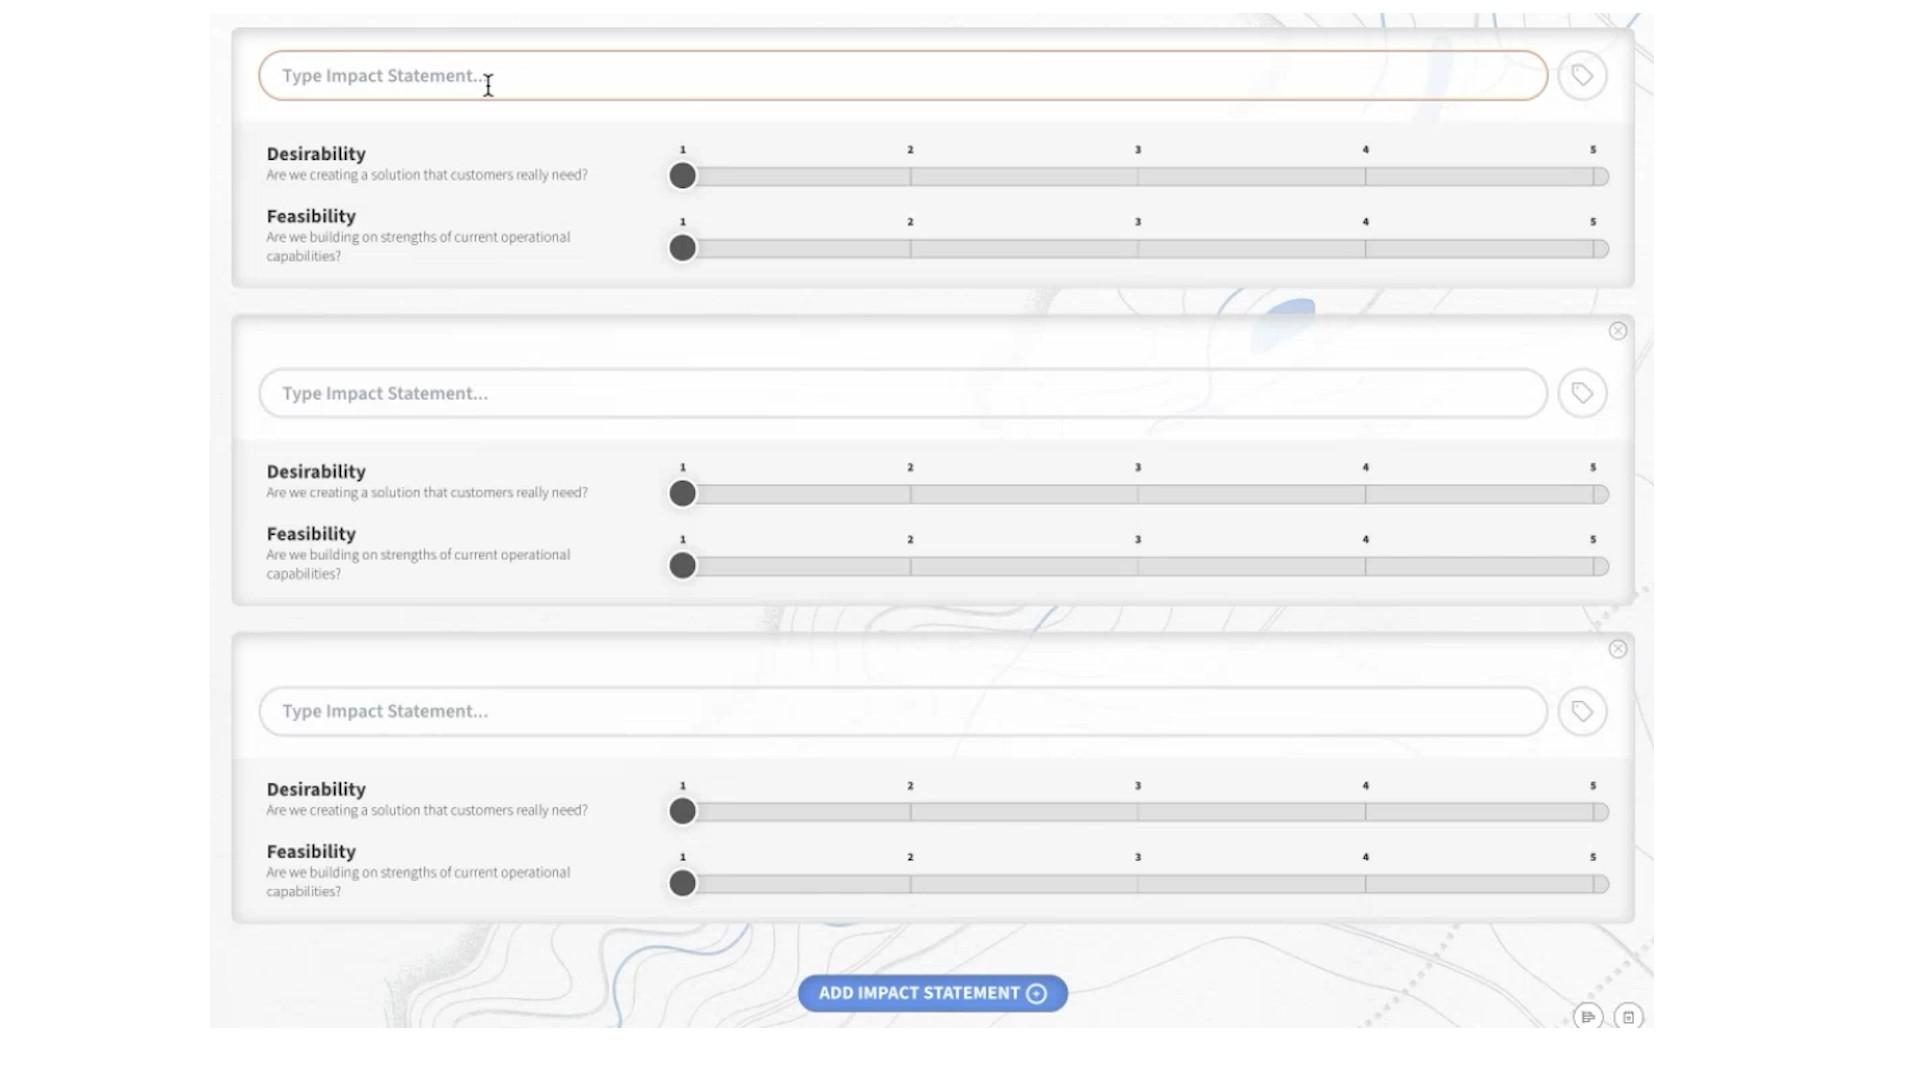Click the tag icon beside third impact statement
The height and width of the screenshot is (1080, 1920).
pos(1581,711)
